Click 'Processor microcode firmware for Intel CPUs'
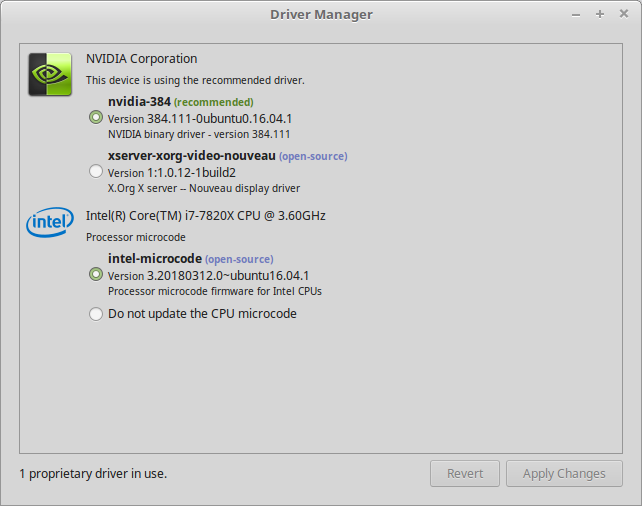 (x=215, y=291)
